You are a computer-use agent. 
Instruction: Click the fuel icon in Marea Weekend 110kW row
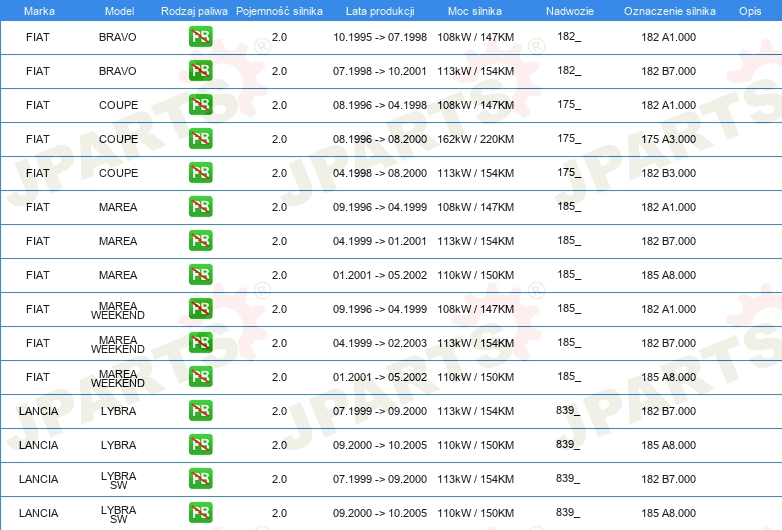[200, 376]
